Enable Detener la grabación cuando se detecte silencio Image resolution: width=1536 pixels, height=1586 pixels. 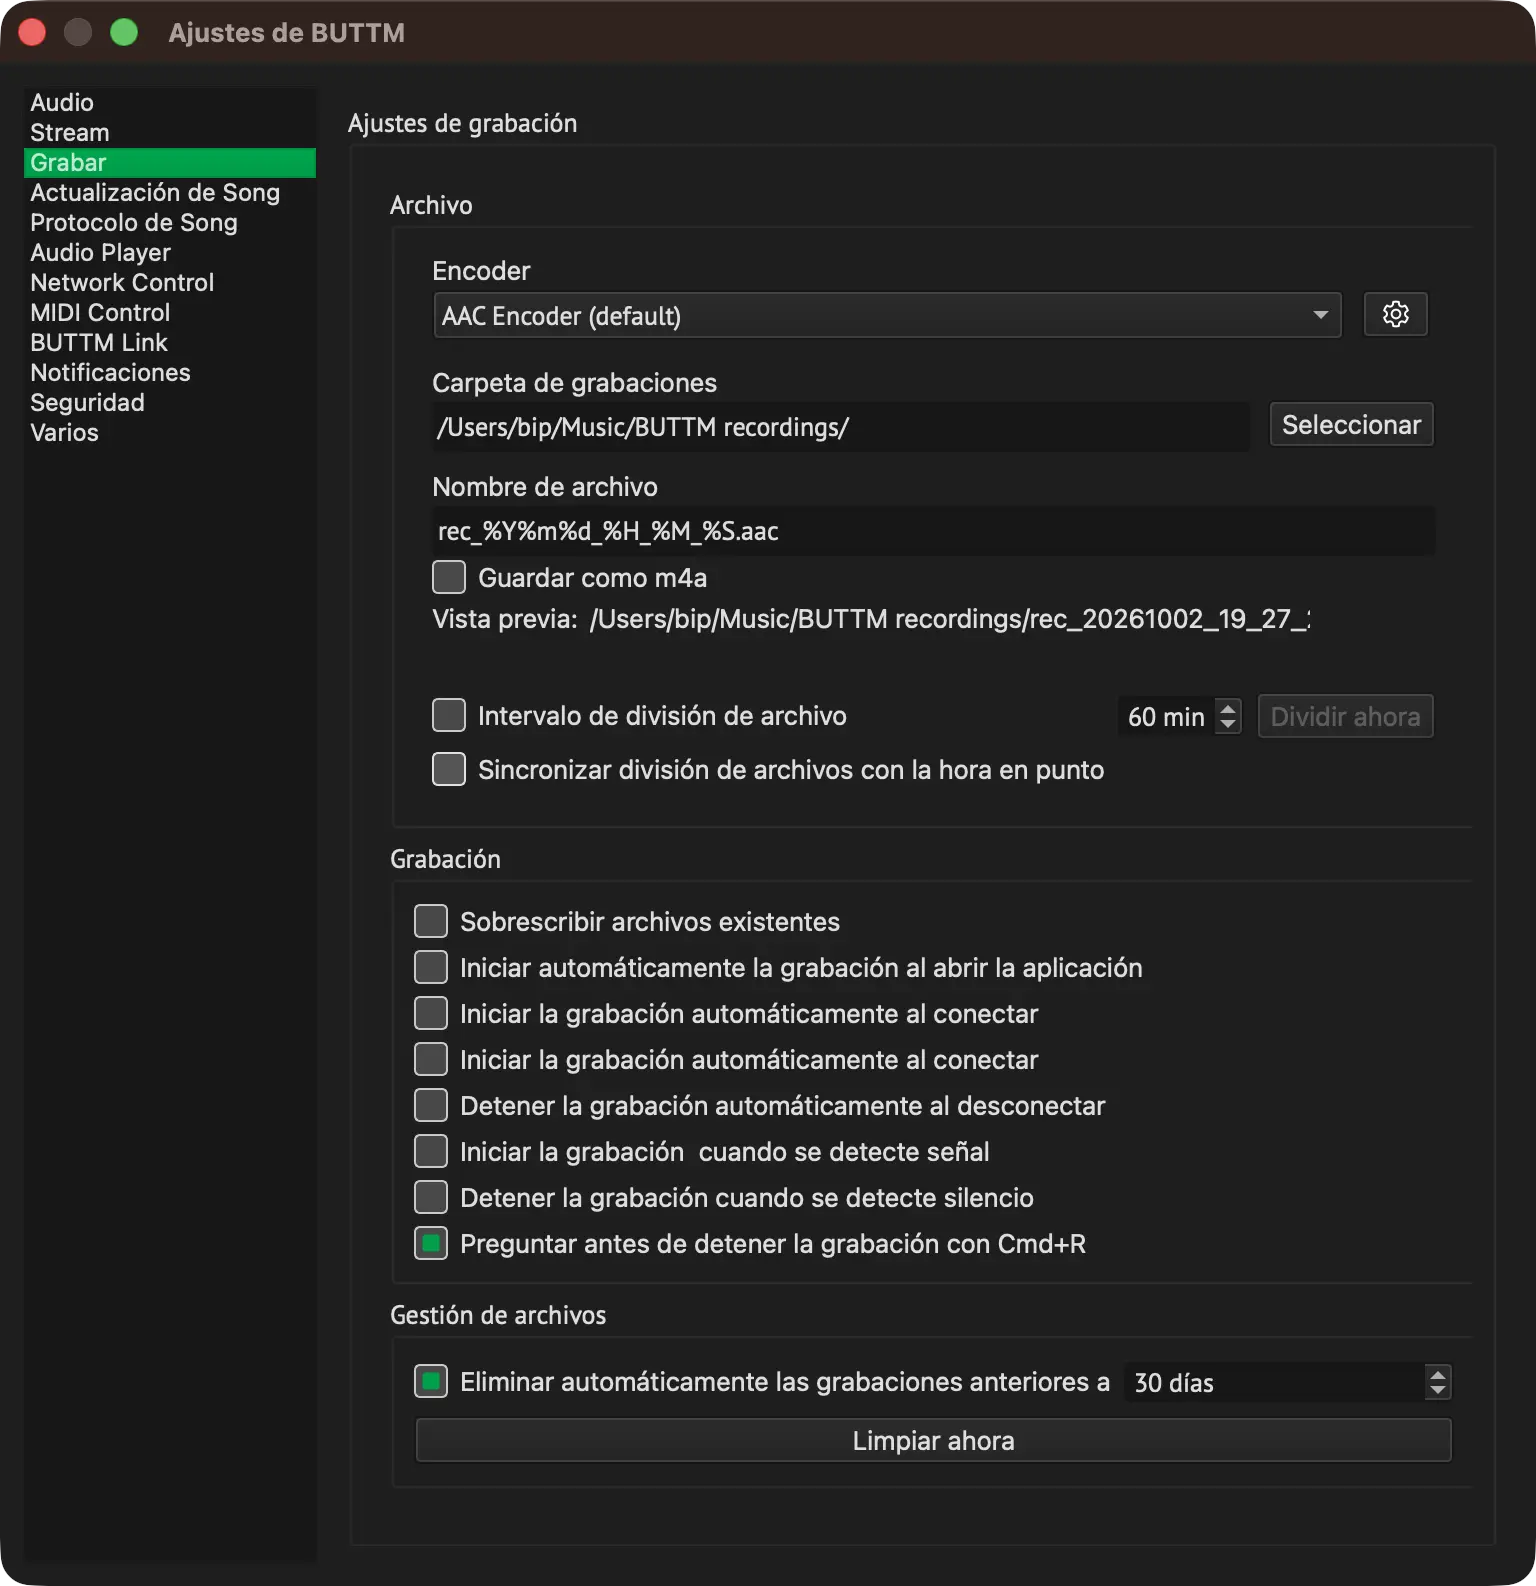431,1197
